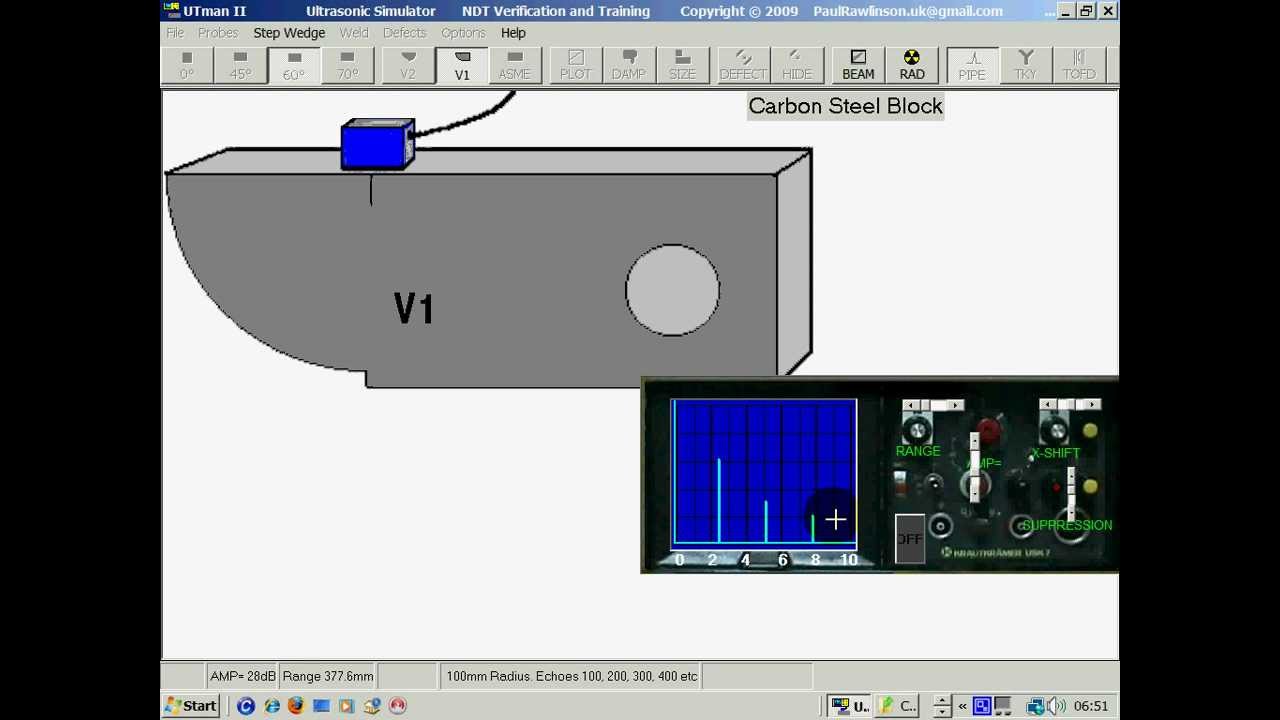Click X-SHIFT left arrow
The width and height of the screenshot is (1280, 720).
1046,405
